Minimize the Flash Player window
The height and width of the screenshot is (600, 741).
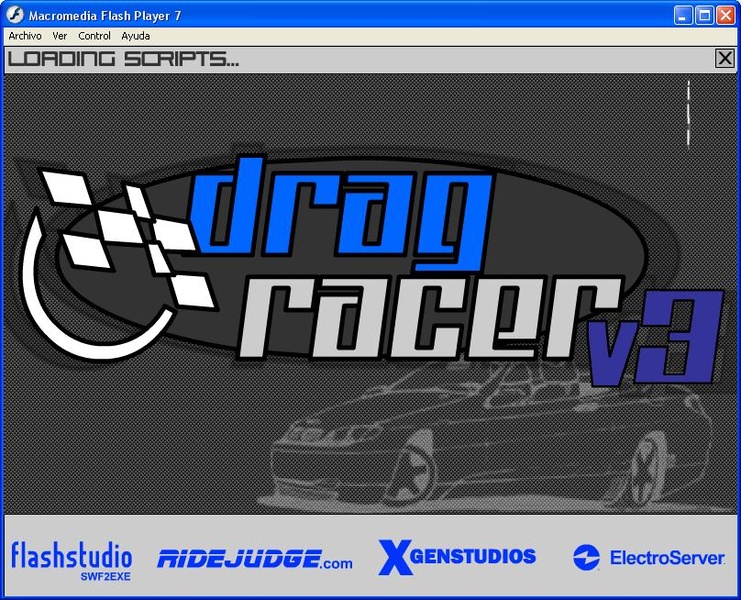[x=683, y=15]
